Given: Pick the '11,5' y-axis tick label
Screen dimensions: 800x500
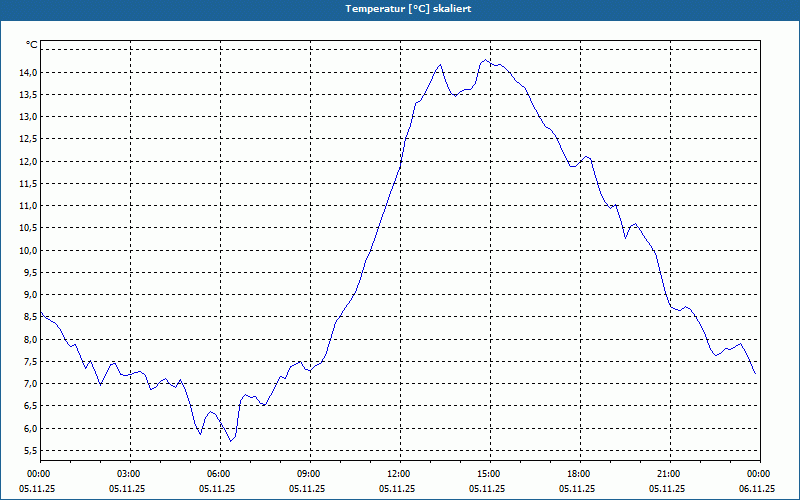Looking at the screenshot, I should (29, 183).
